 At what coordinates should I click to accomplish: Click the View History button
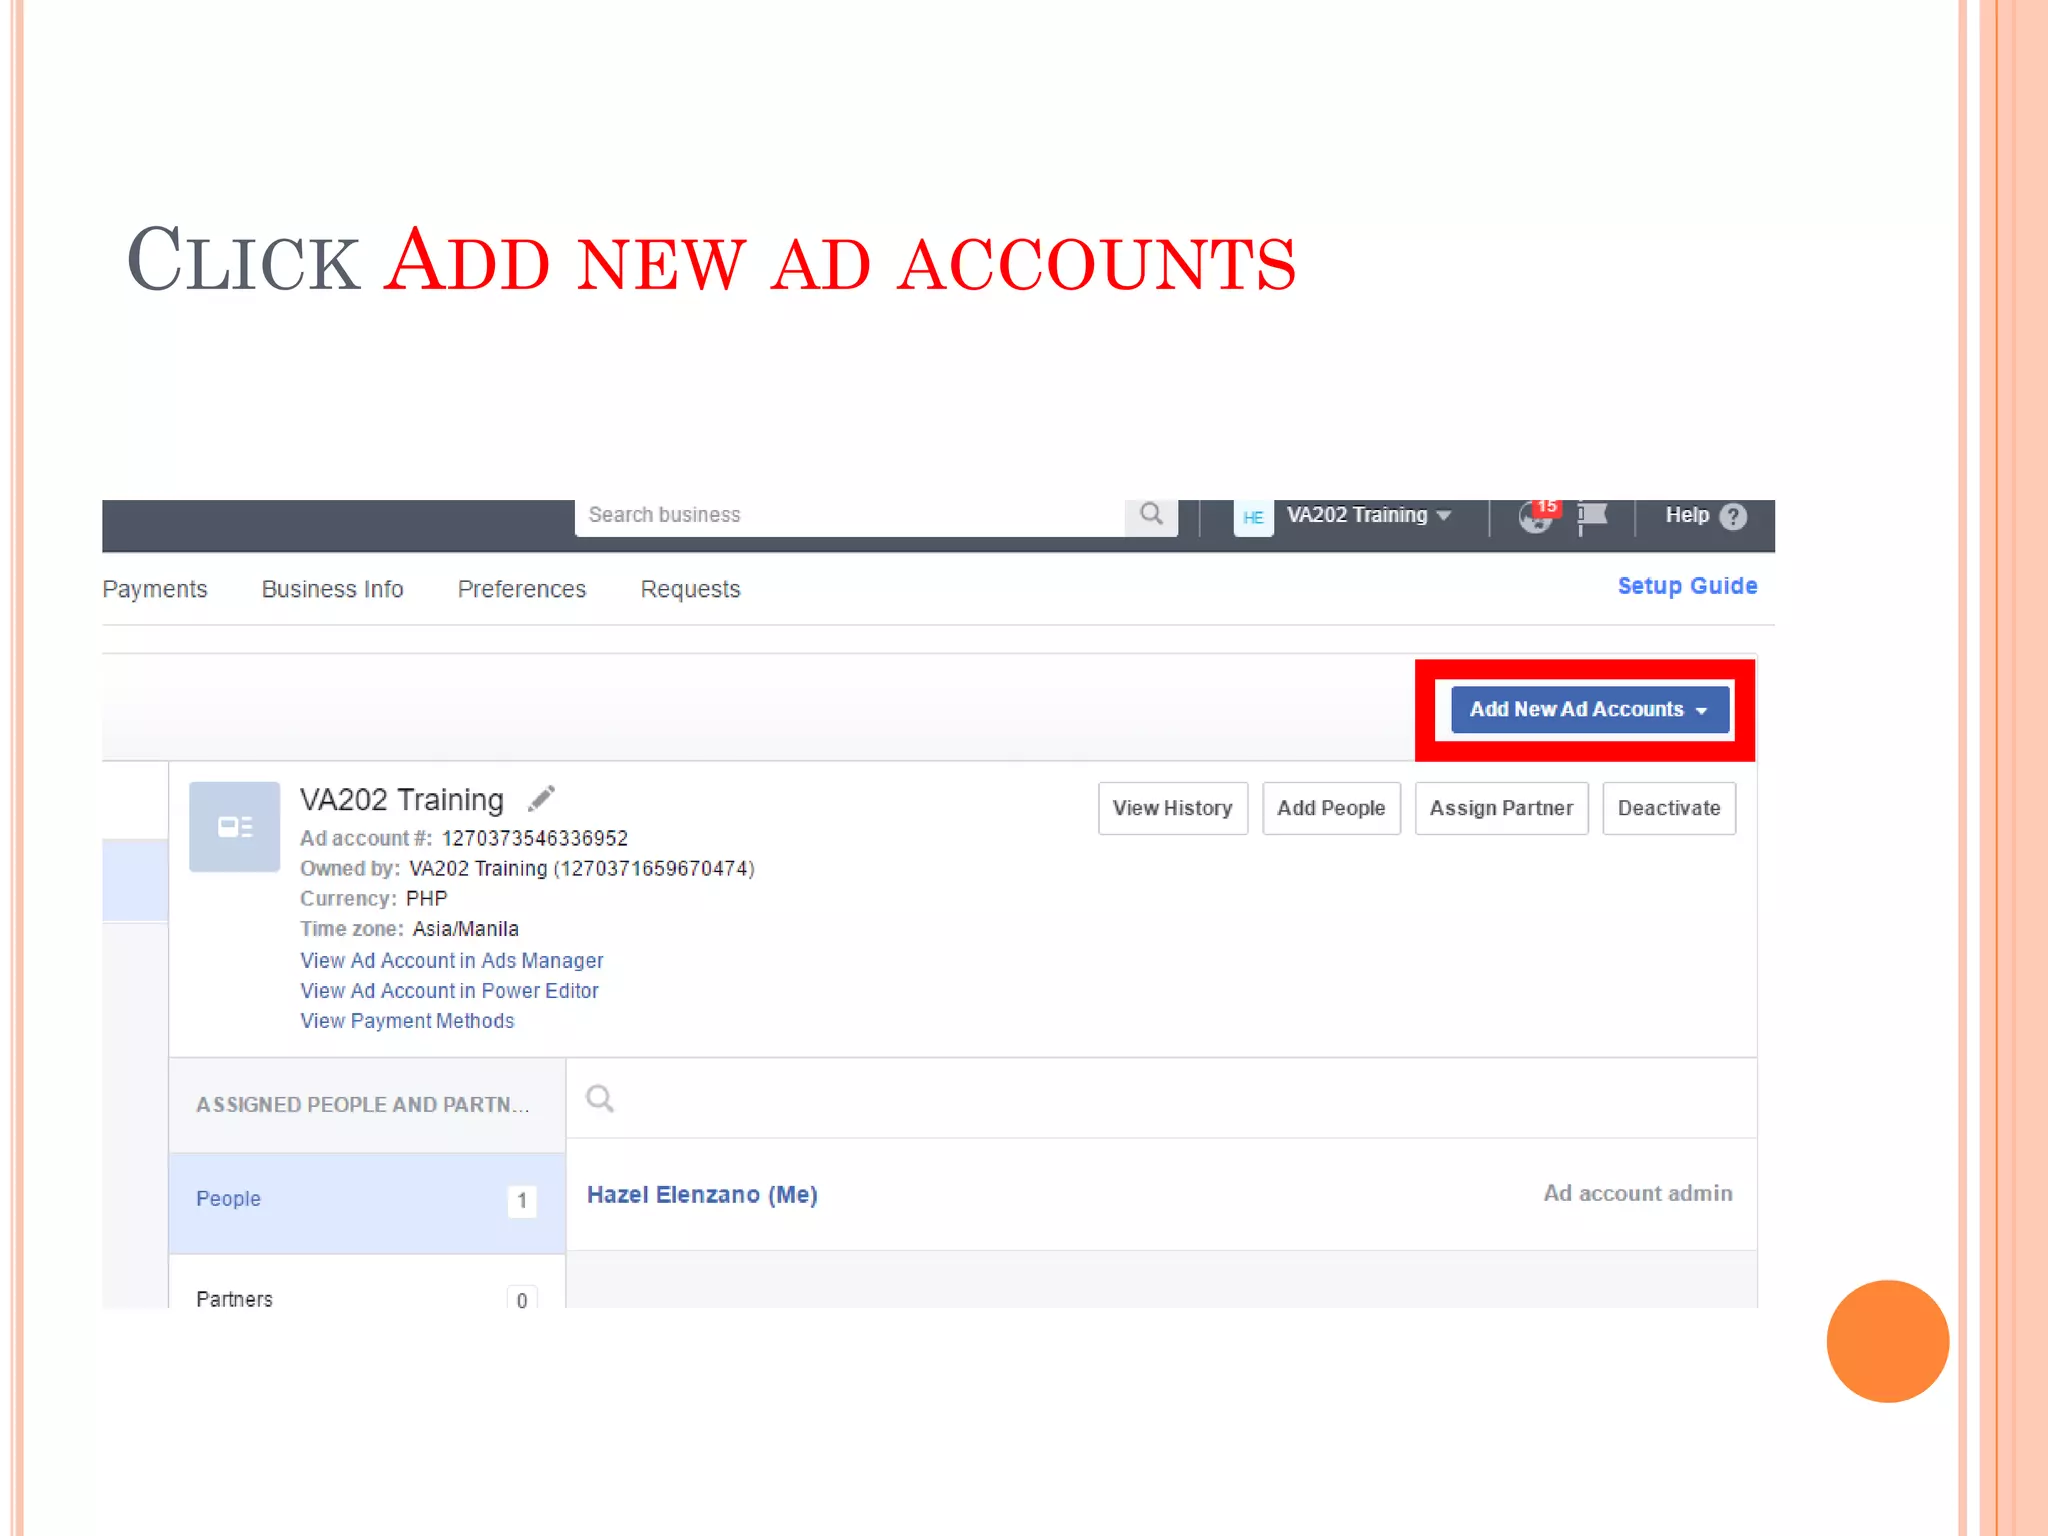1173,808
